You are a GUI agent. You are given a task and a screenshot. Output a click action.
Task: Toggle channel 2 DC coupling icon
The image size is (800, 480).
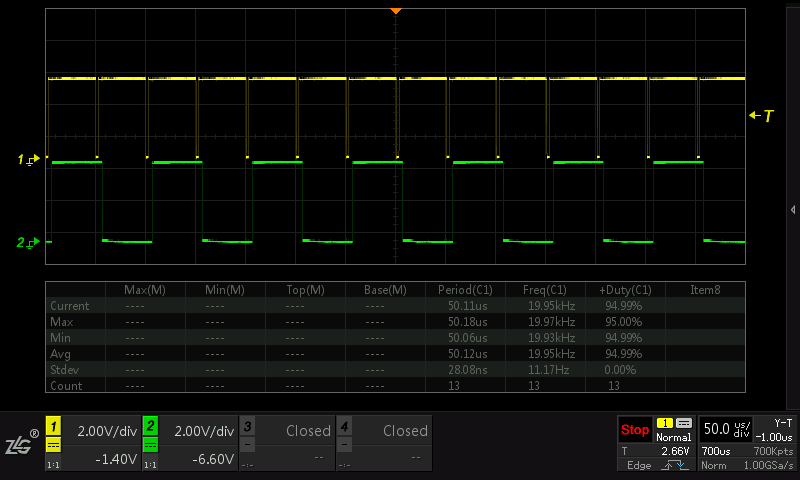[150, 445]
